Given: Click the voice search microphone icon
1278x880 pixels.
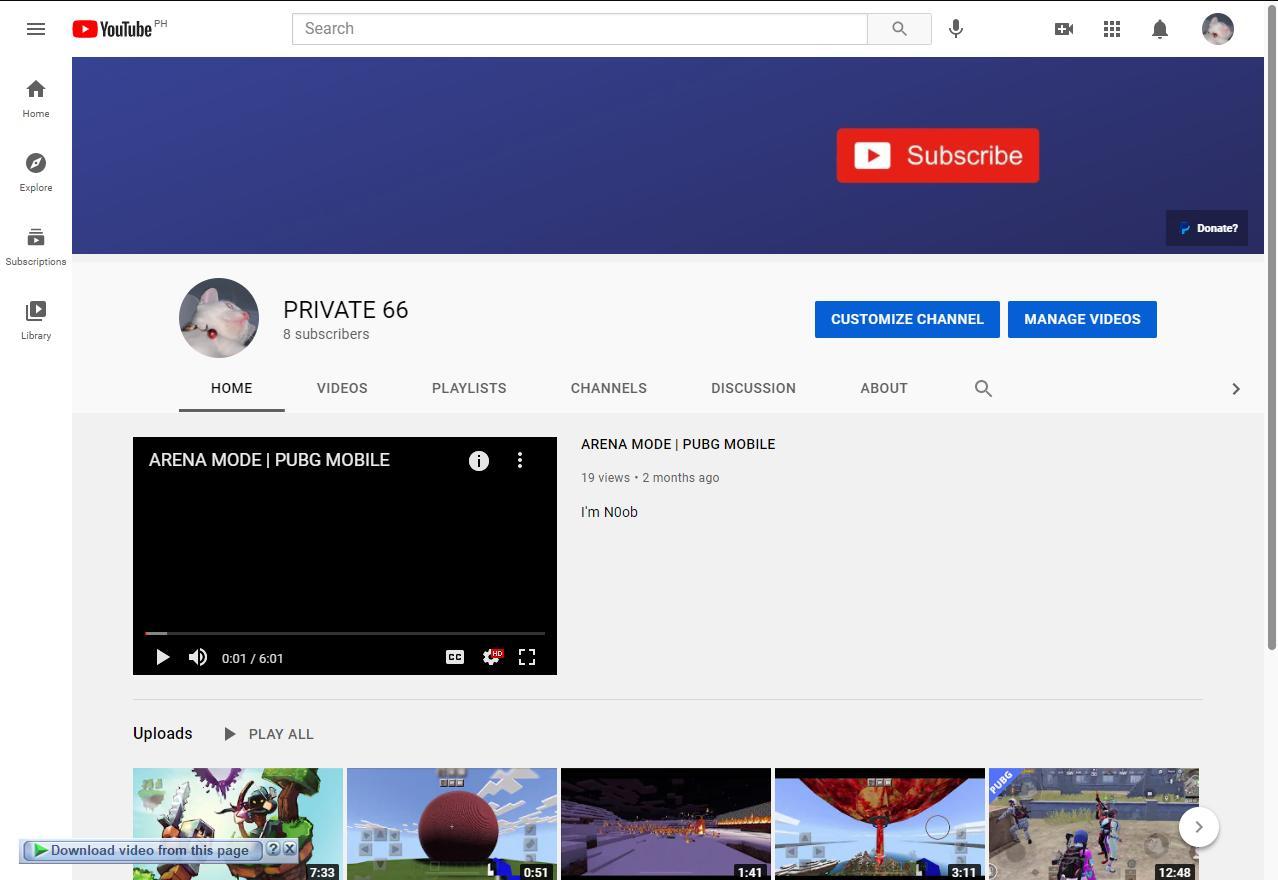Looking at the screenshot, I should [956, 29].
